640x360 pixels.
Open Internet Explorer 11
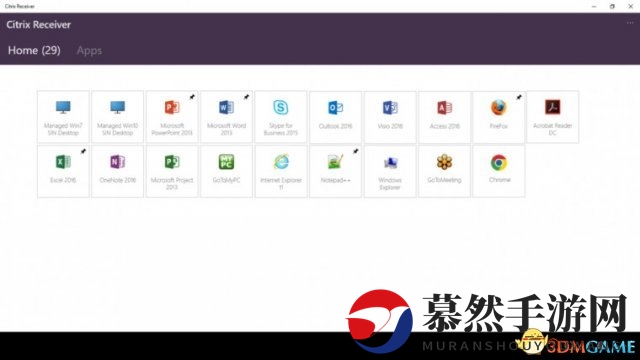(x=281, y=171)
